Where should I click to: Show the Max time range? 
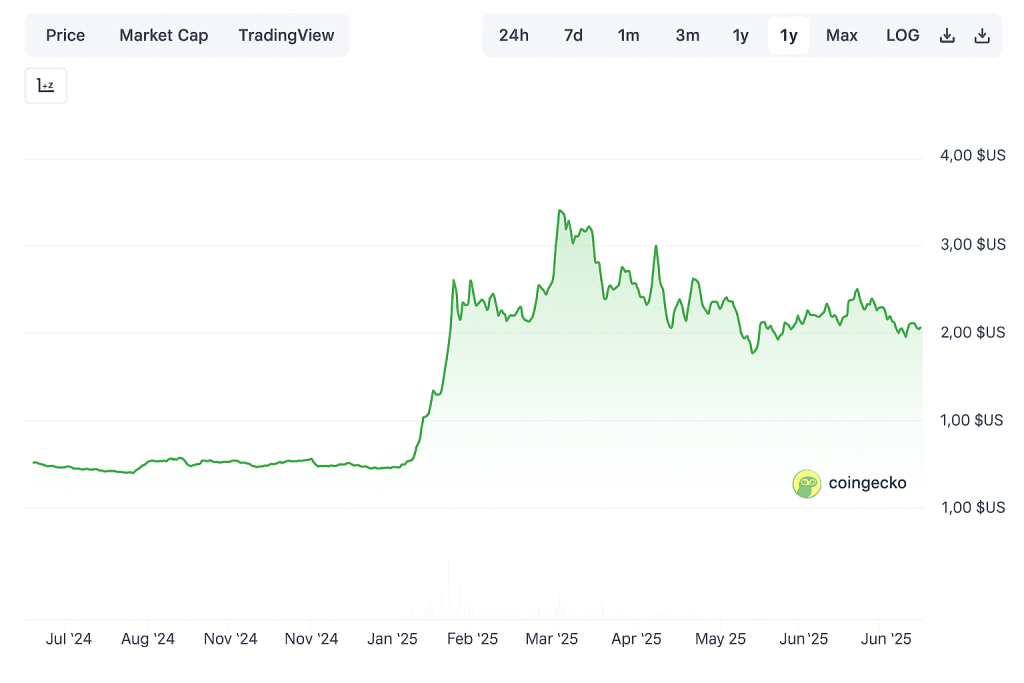pos(841,36)
